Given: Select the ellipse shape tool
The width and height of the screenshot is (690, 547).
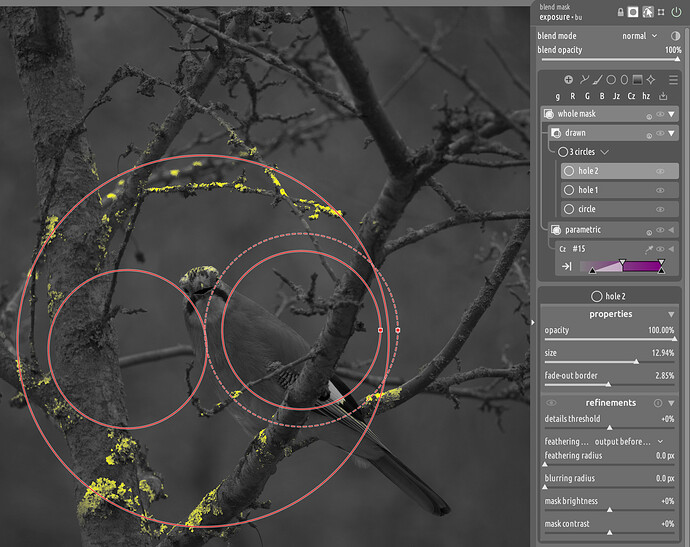Looking at the screenshot, I should (x=624, y=80).
